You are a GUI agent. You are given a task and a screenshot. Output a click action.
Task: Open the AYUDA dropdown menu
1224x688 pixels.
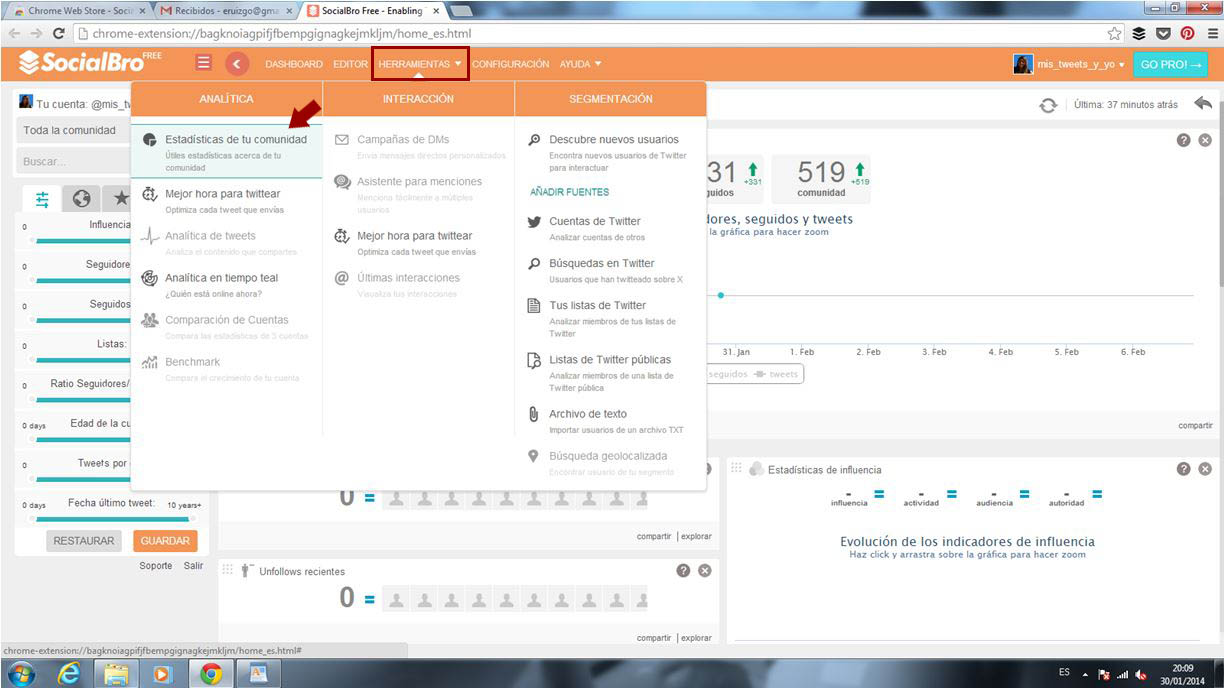[x=580, y=64]
